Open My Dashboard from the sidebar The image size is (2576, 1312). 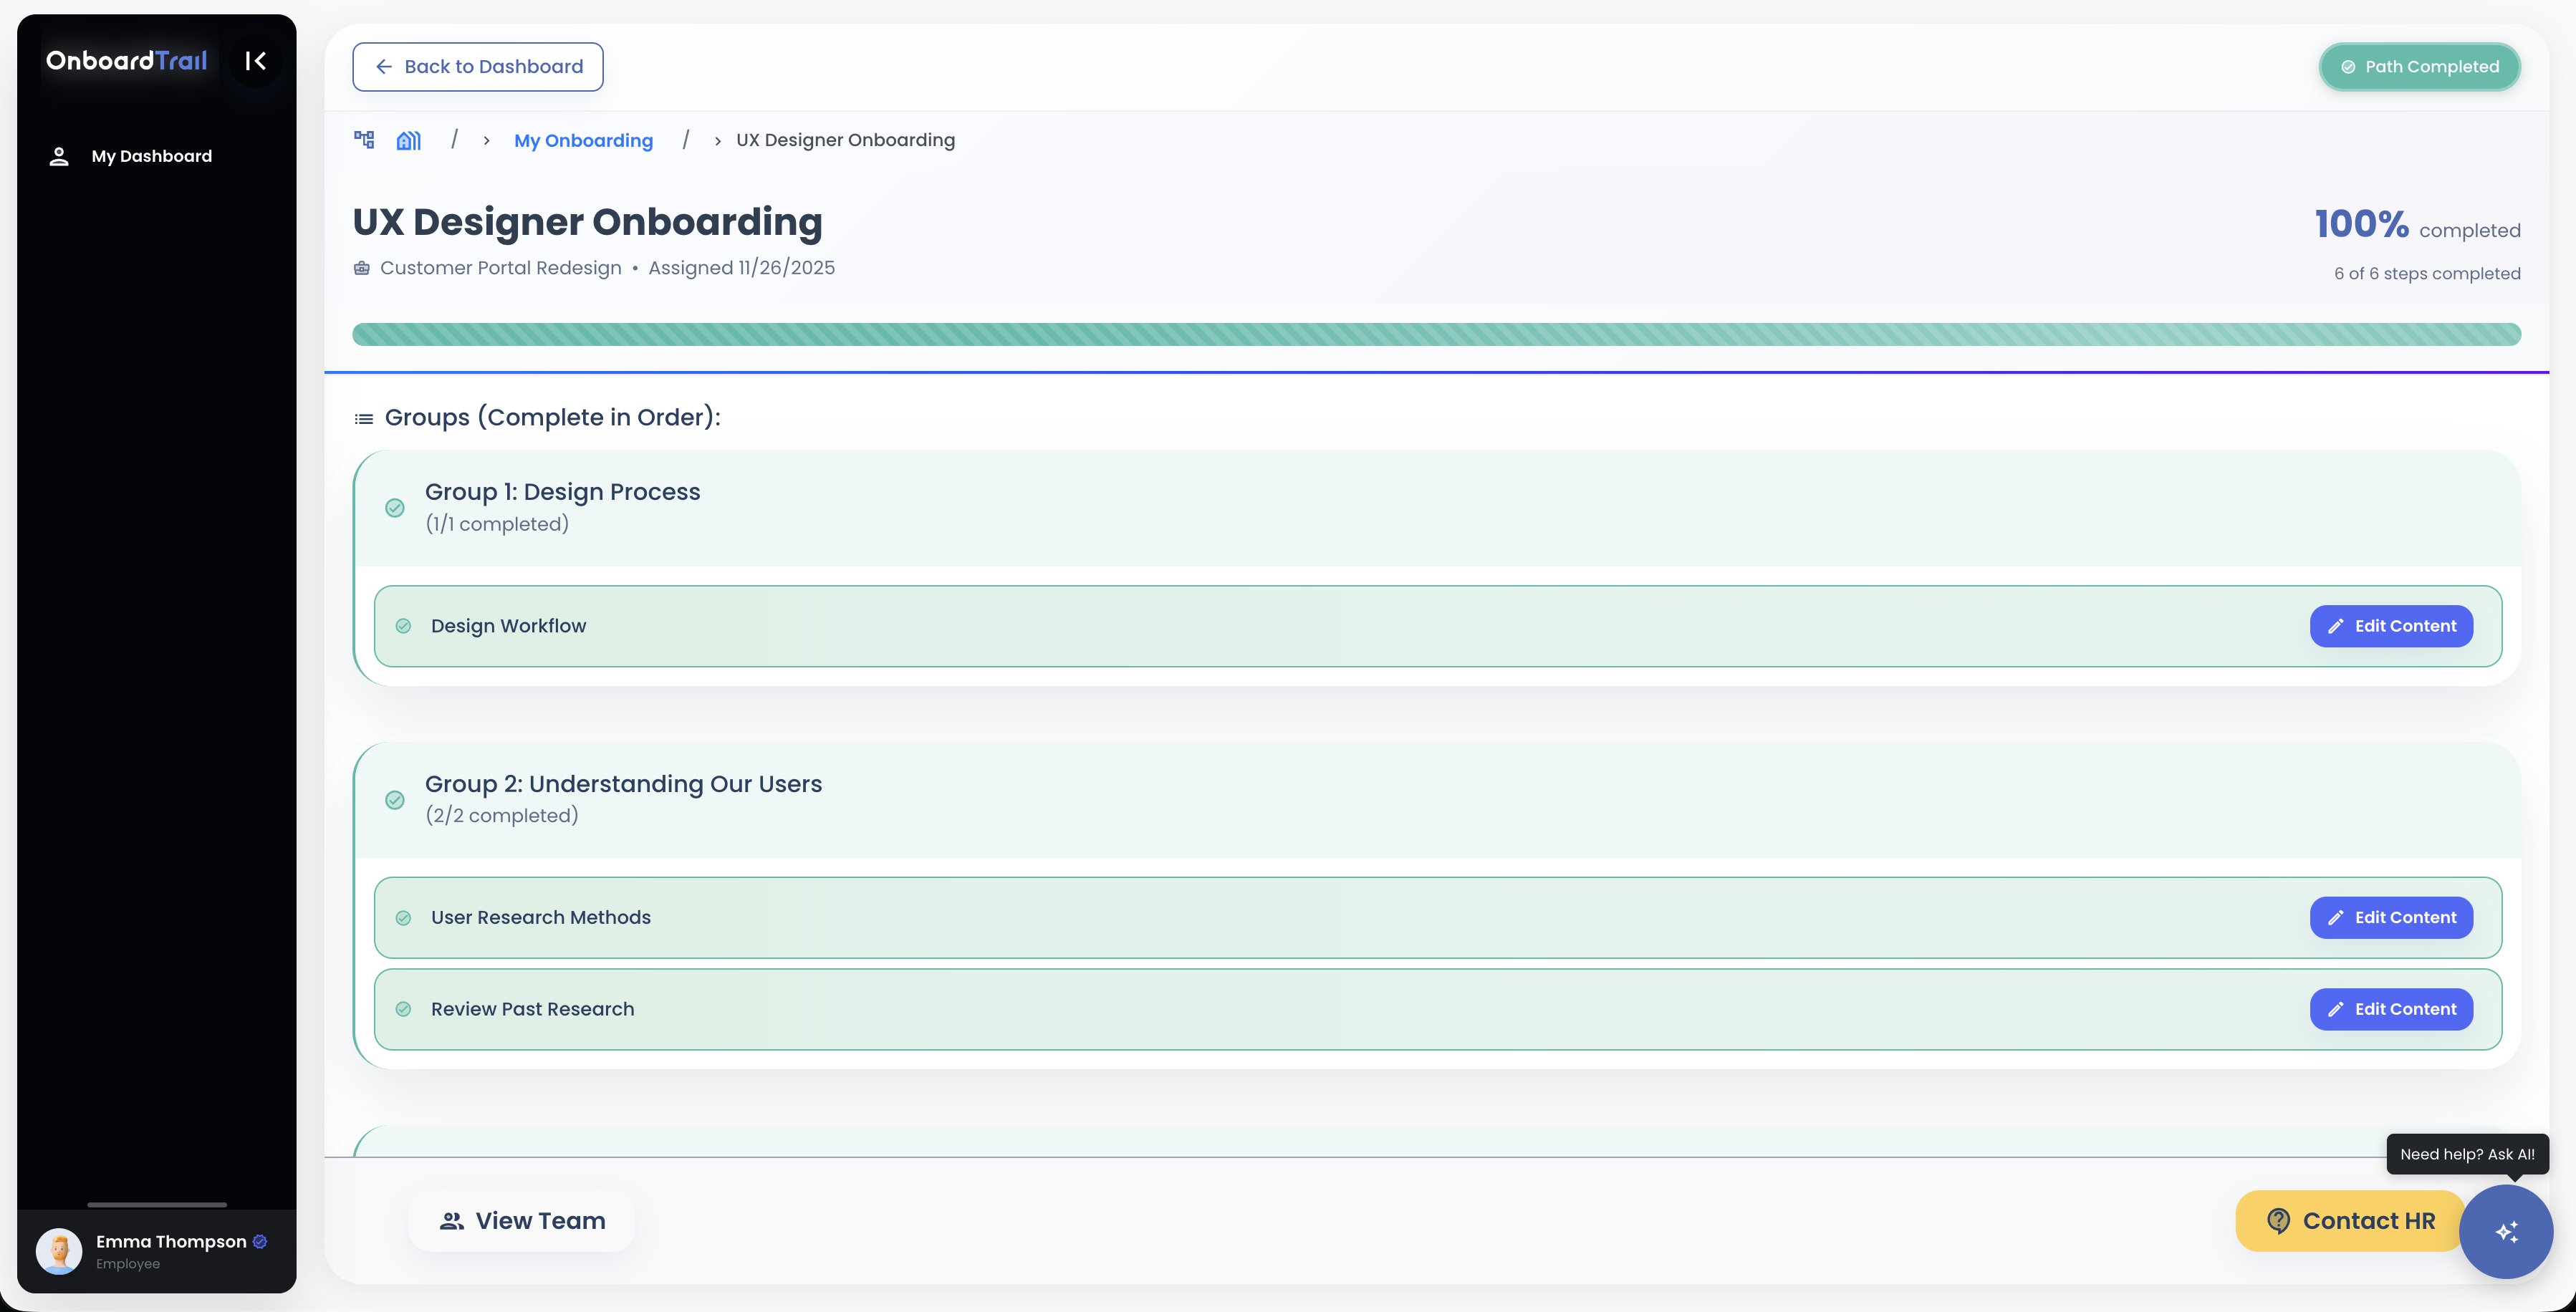pos(151,156)
